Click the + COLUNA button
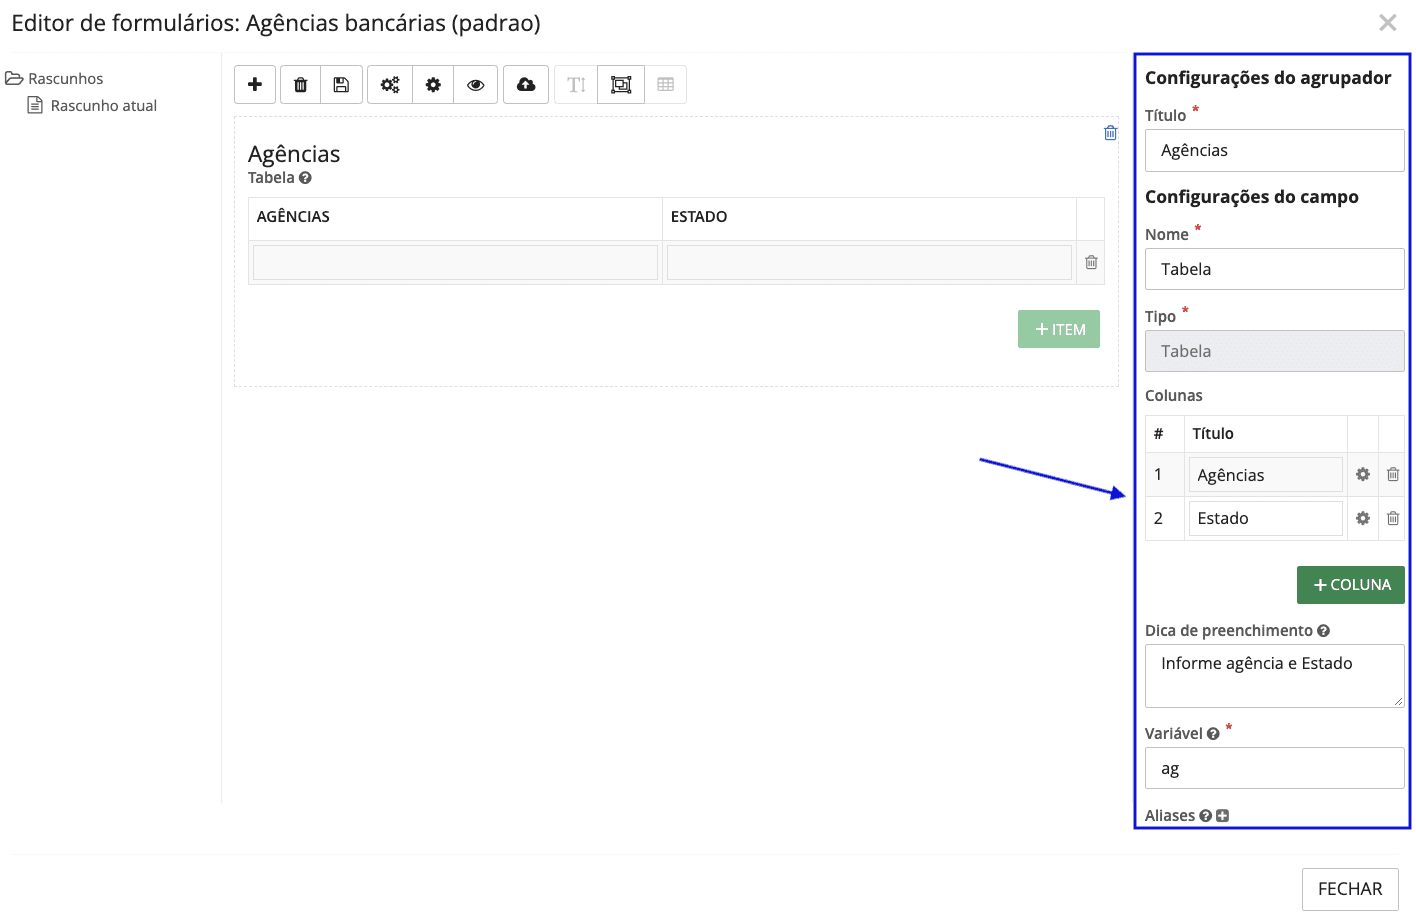 (1350, 585)
